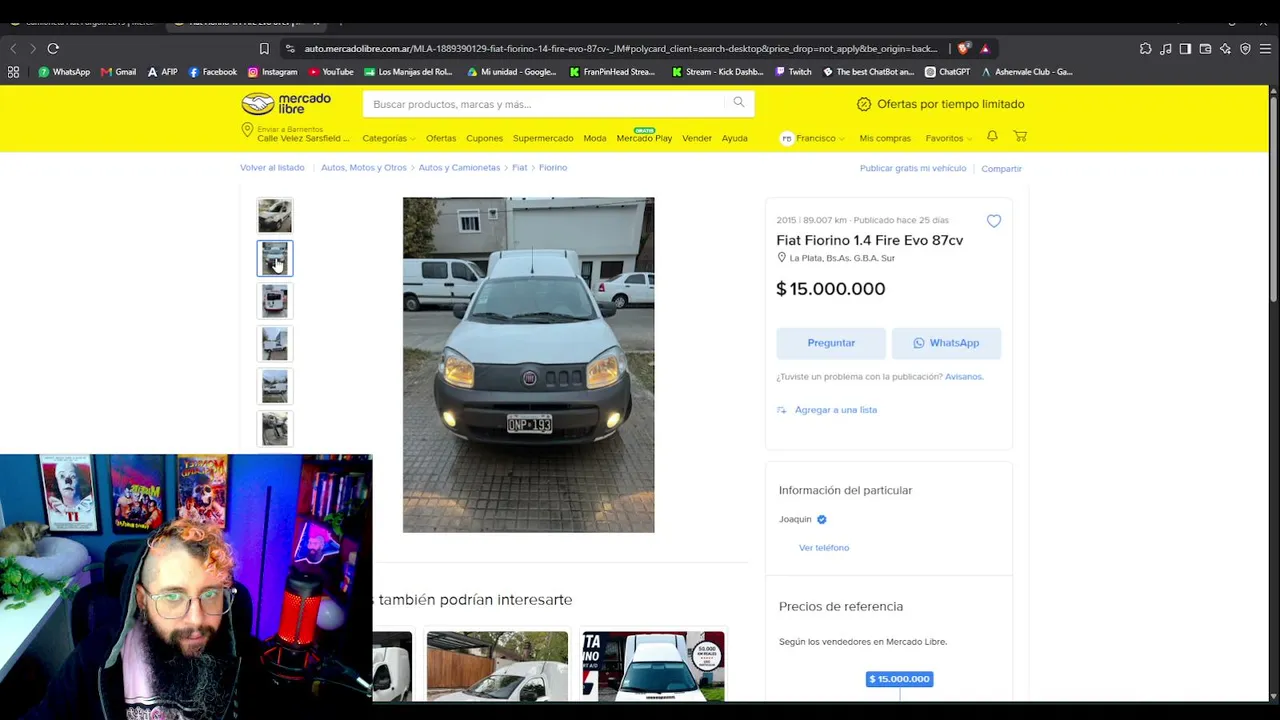This screenshot has height=720, width=1280.
Task: Open the Brave Shields icon
Action: [963, 48]
